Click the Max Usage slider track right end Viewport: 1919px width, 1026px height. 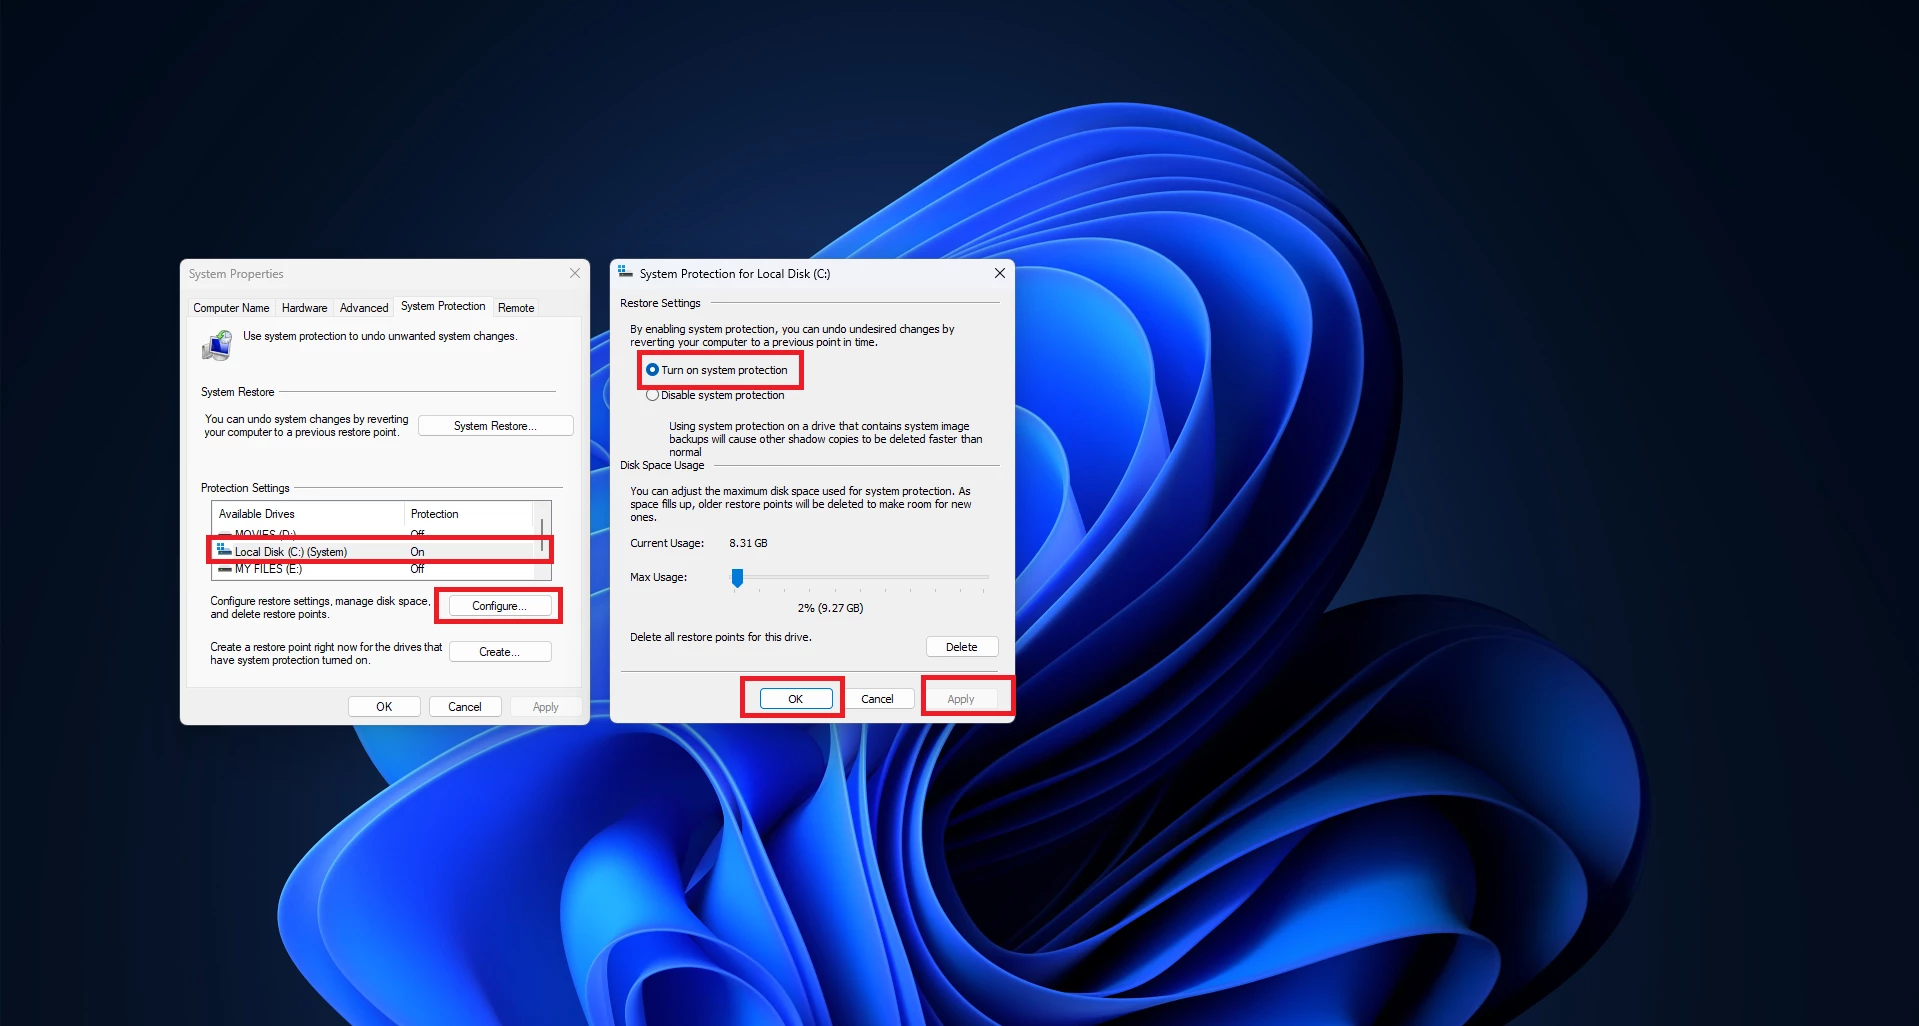point(985,577)
